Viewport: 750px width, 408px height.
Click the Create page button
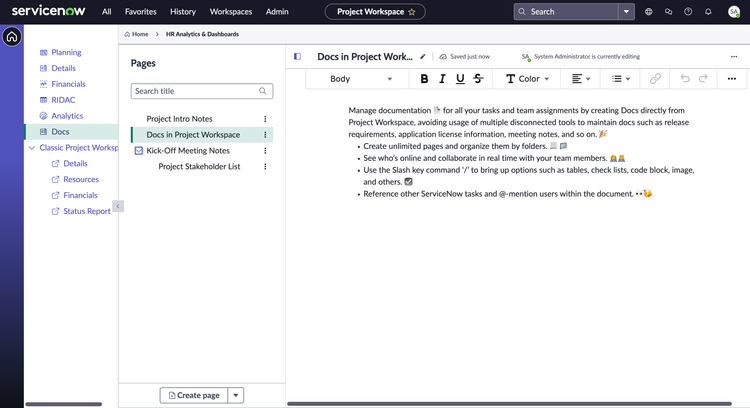click(x=194, y=395)
